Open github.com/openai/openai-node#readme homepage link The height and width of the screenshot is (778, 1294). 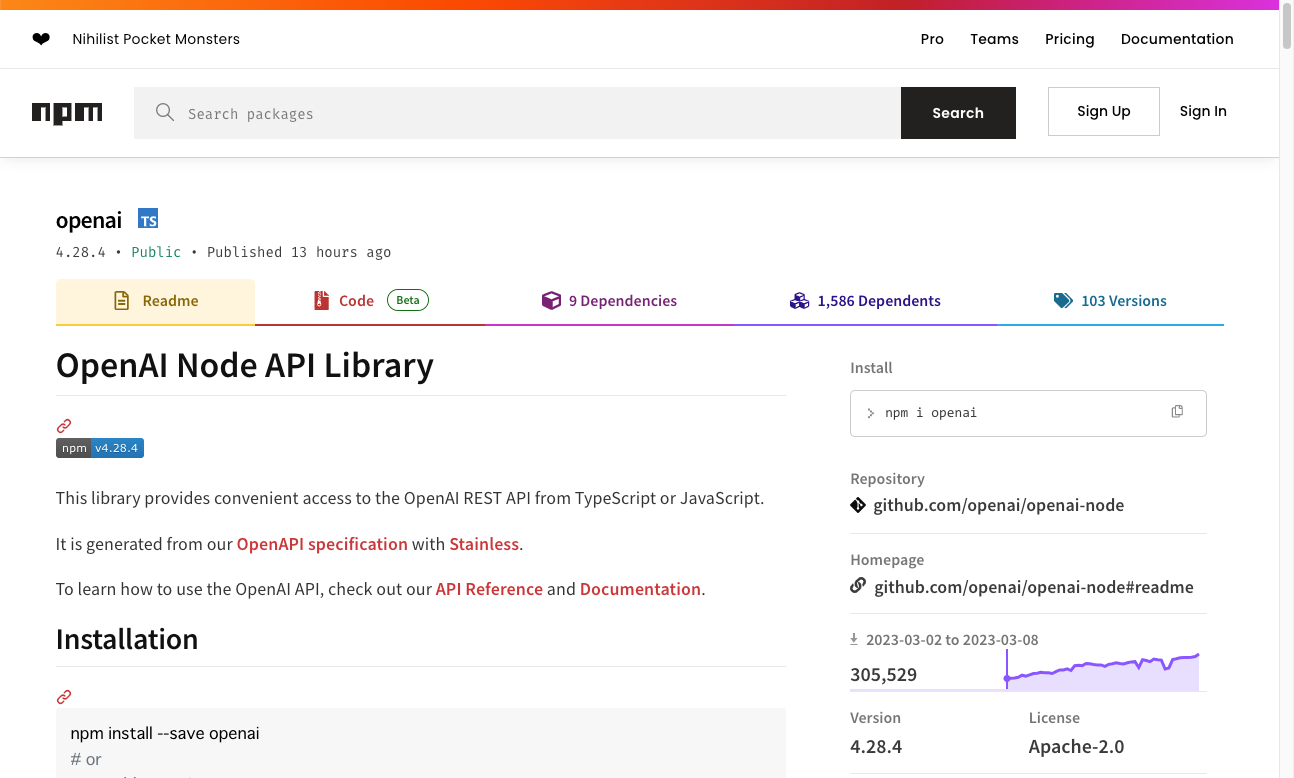click(1034, 587)
